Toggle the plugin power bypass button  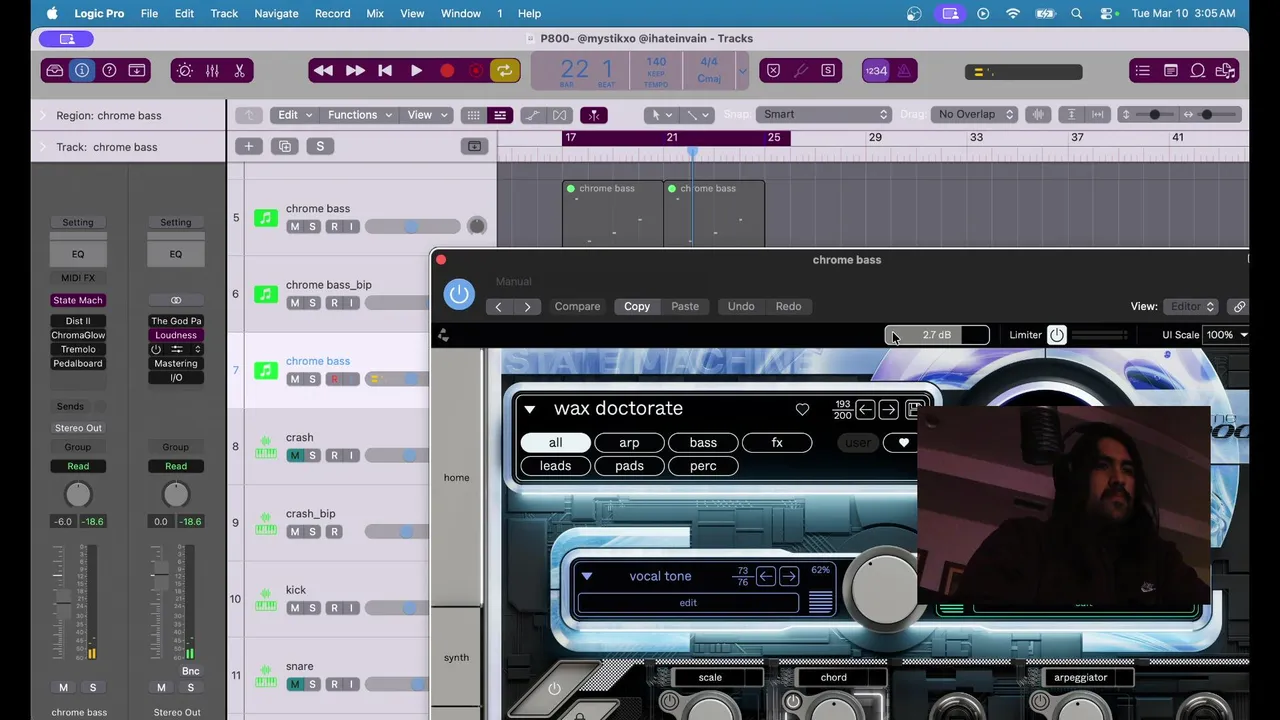click(459, 294)
